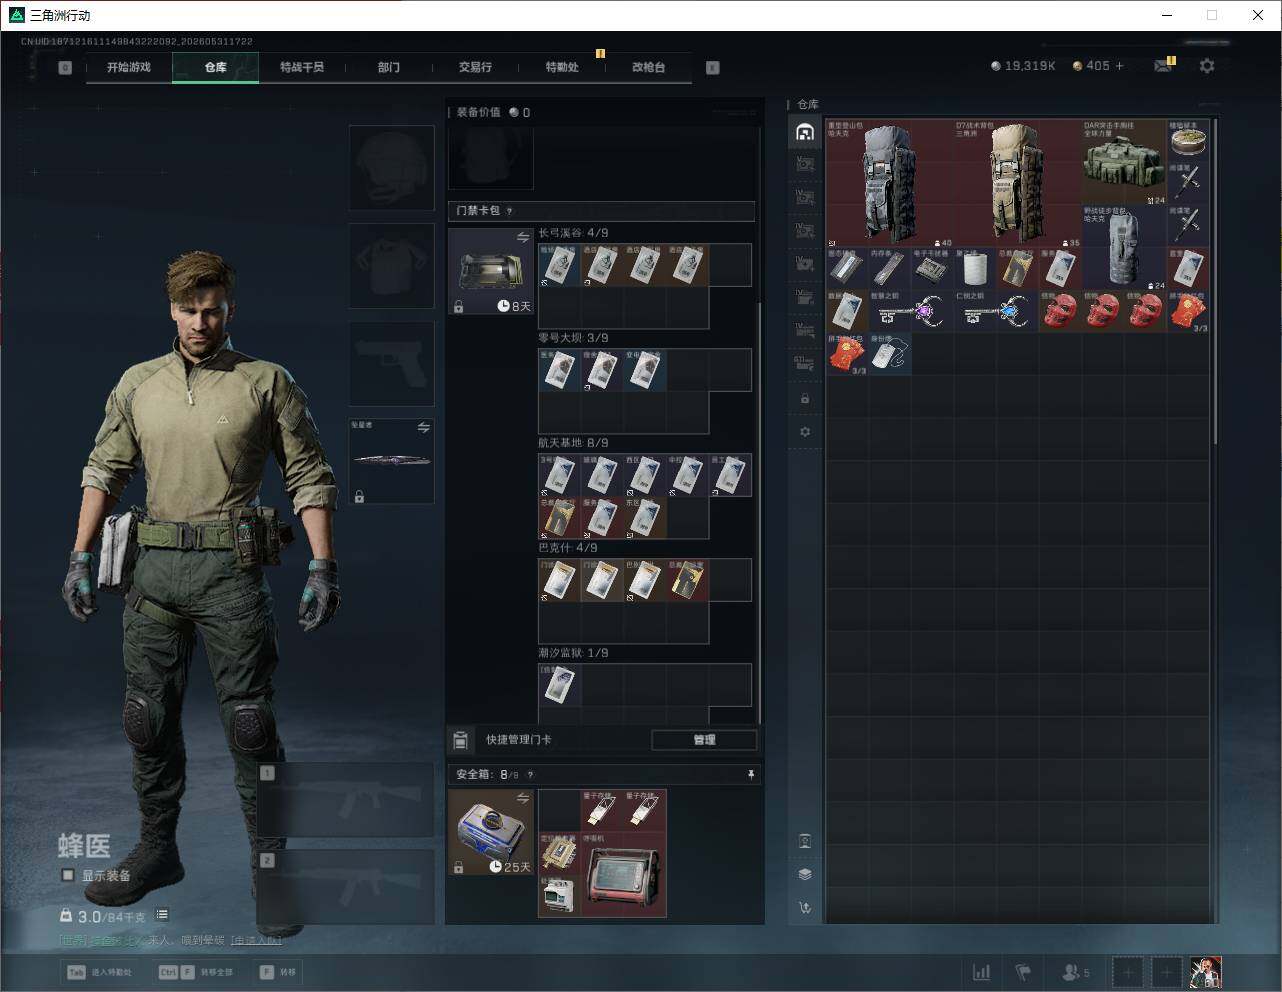Click the electronic jammer 电子干扰器 item
Viewport: 1282px width, 992px height.
[x=932, y=269]
